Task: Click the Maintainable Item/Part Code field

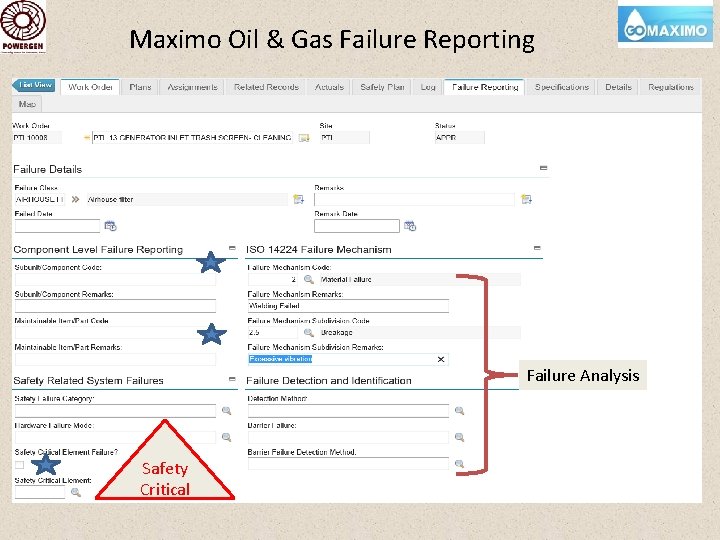Action: pos(115,332)
